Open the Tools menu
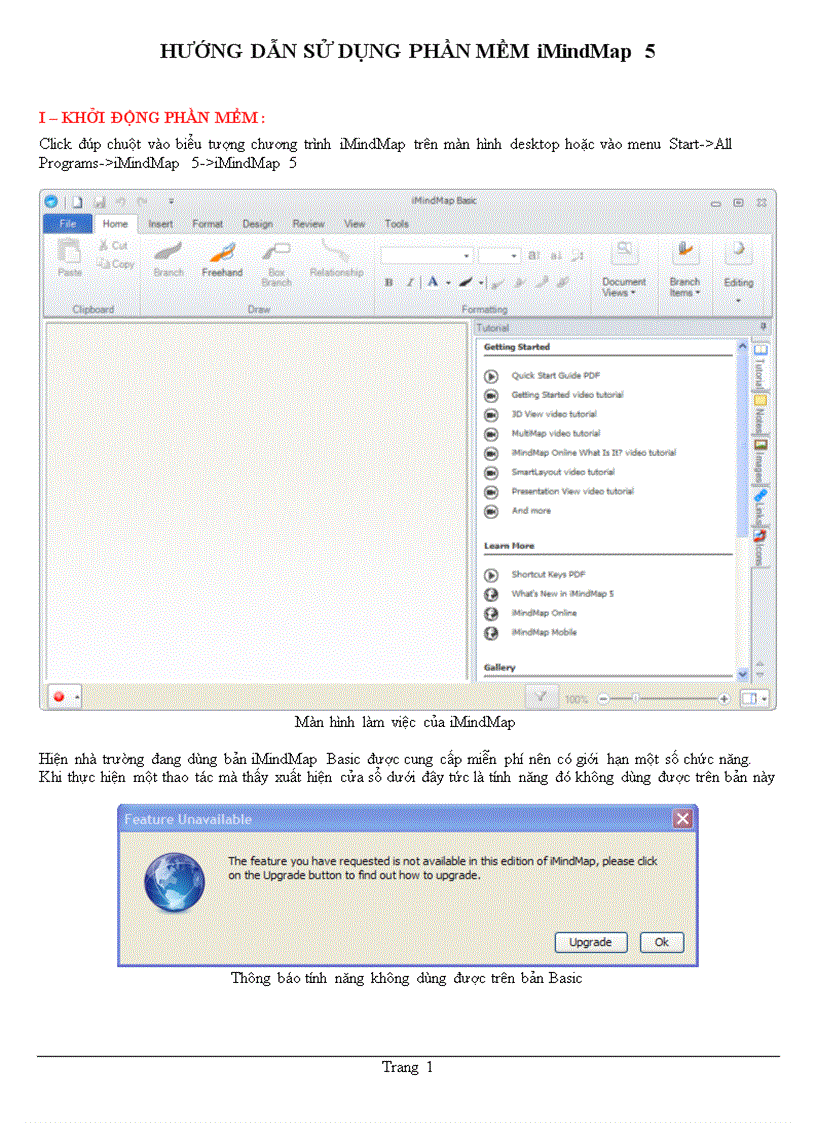816x1123 pixels. [396, 223]
